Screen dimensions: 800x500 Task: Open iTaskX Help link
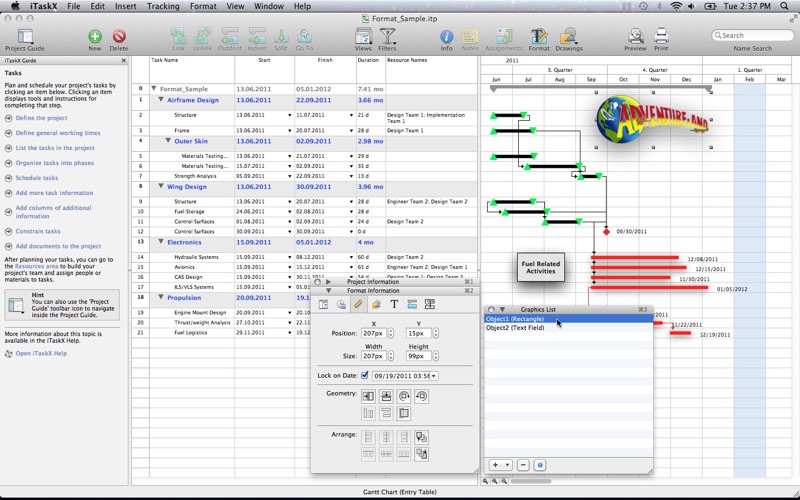[x=41, y=353]
